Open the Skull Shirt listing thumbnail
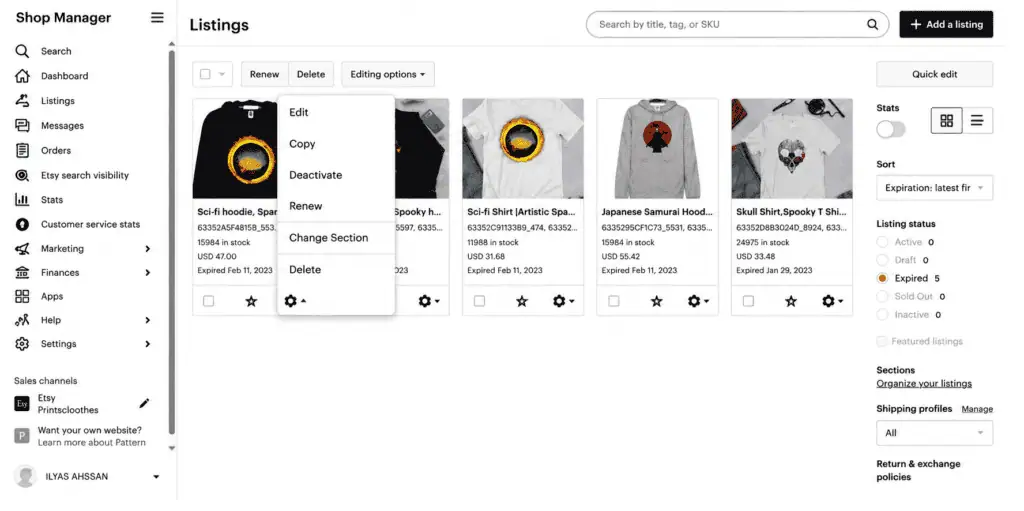The width and height of the screenshot is (1024, 511). [792, 149]
